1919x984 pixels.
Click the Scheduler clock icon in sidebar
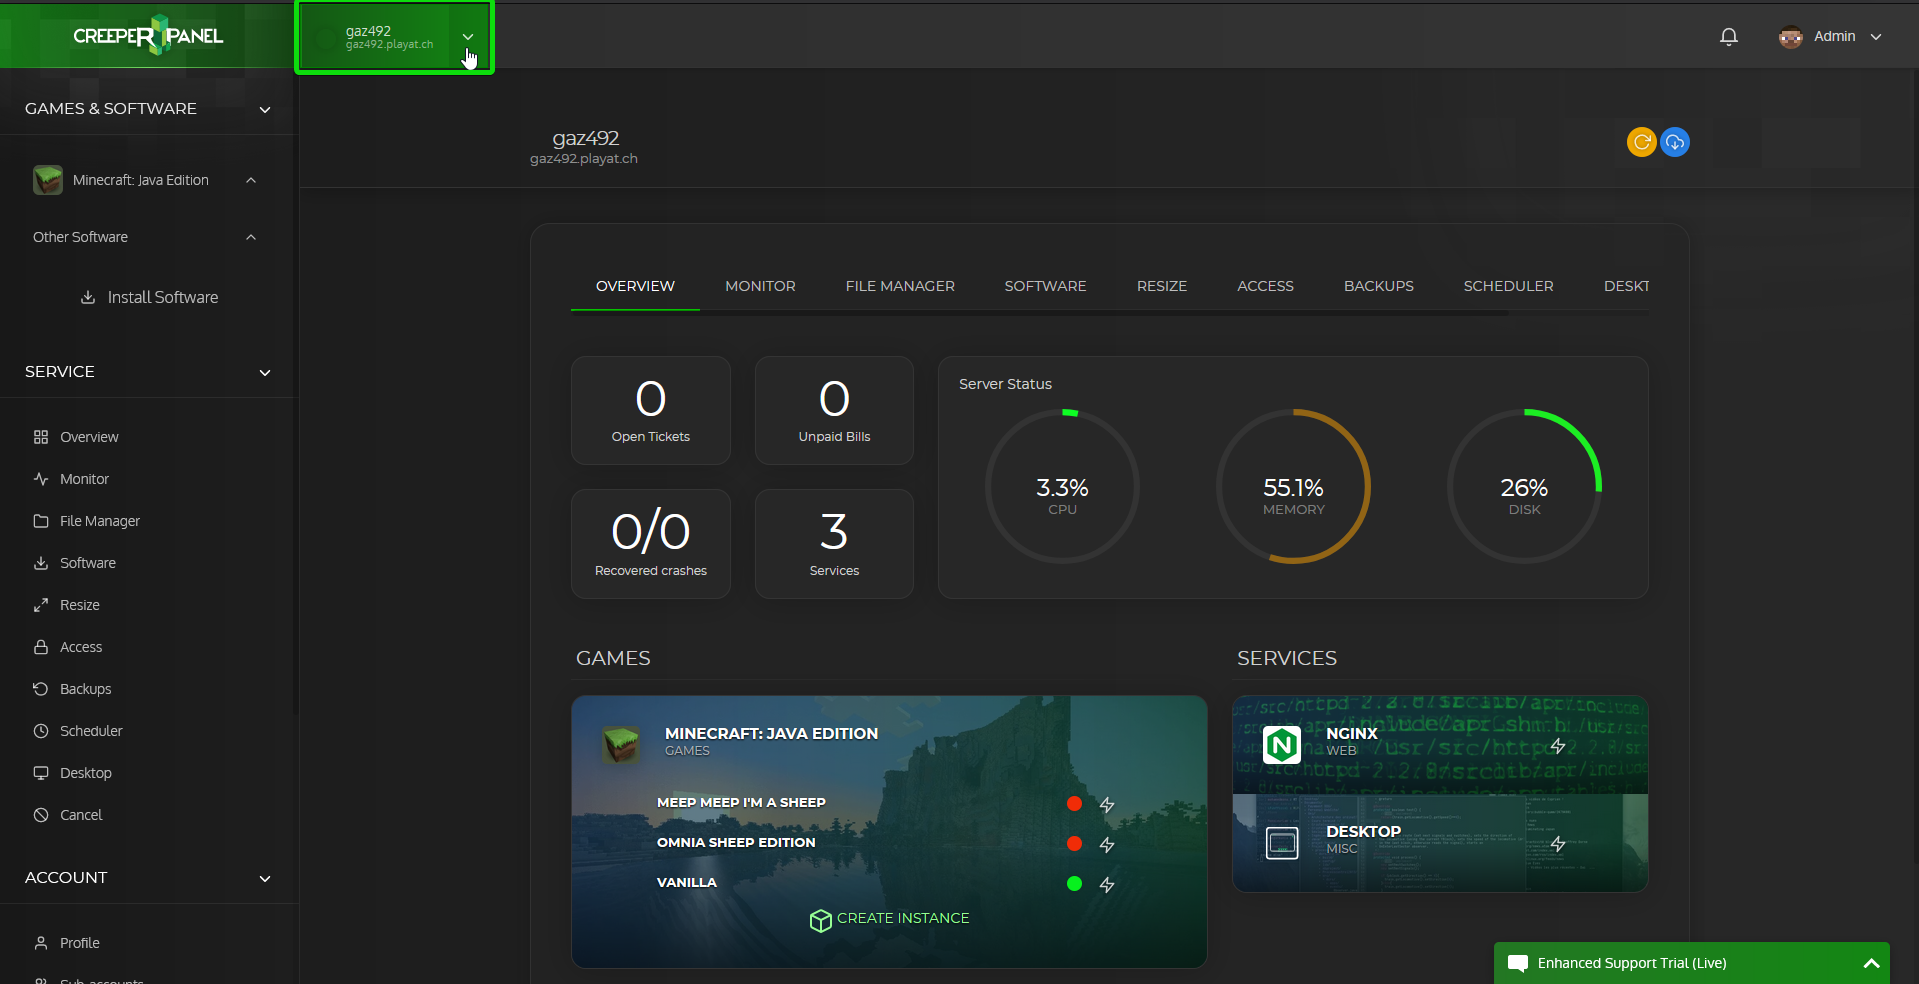pyautogui.click(x=41, y=731)
